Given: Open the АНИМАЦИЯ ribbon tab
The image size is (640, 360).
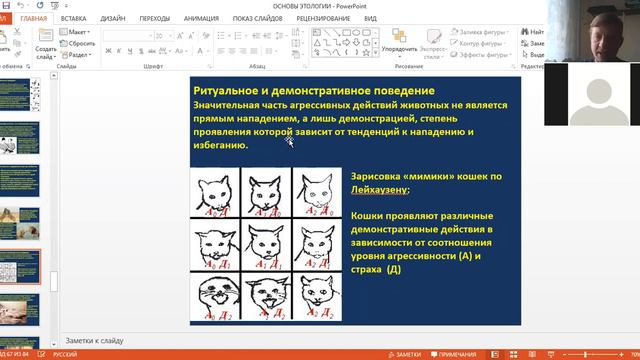Looking at the screenshot, I should pos(201,18).
